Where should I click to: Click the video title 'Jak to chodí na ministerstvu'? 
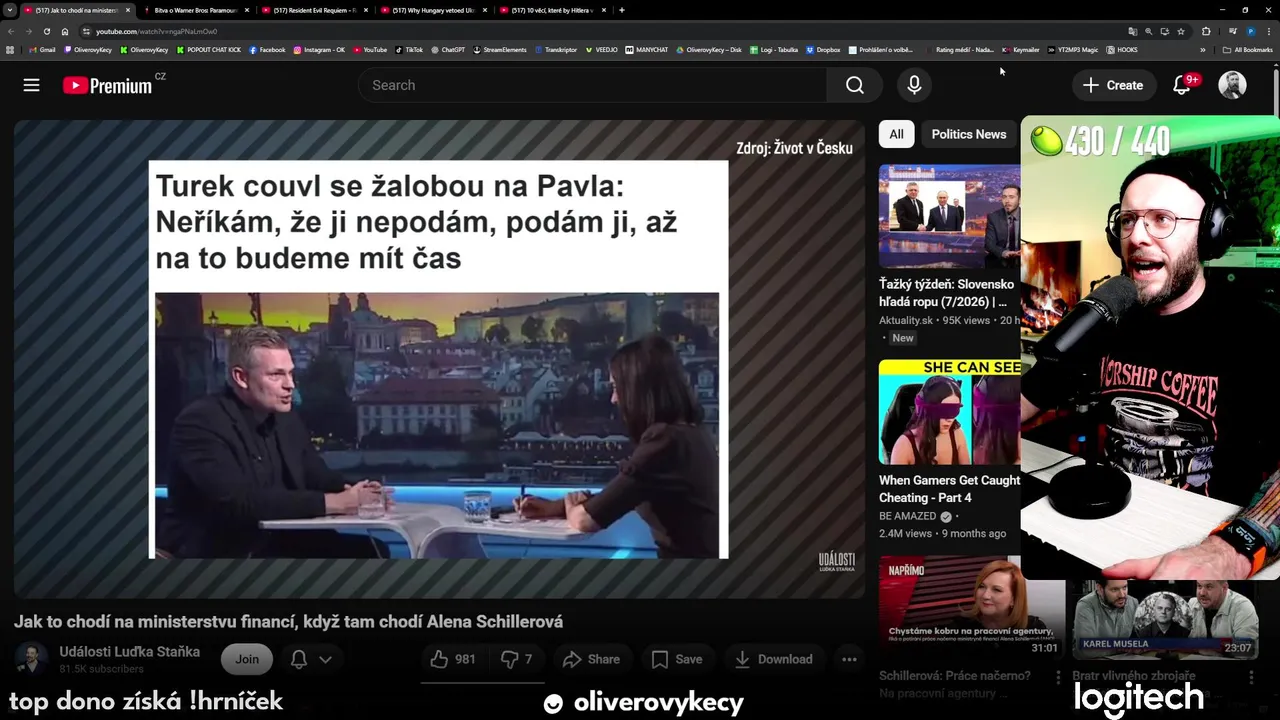point(288,622)
